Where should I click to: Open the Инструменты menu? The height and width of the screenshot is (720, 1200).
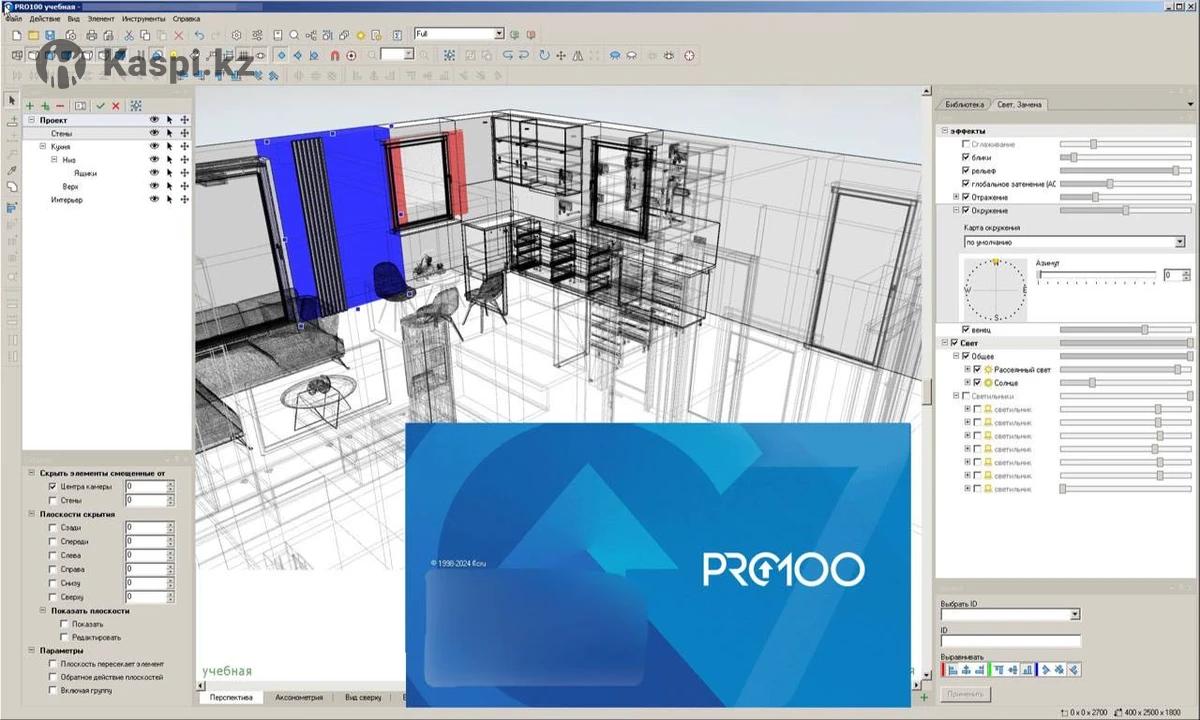coord(144,19)
